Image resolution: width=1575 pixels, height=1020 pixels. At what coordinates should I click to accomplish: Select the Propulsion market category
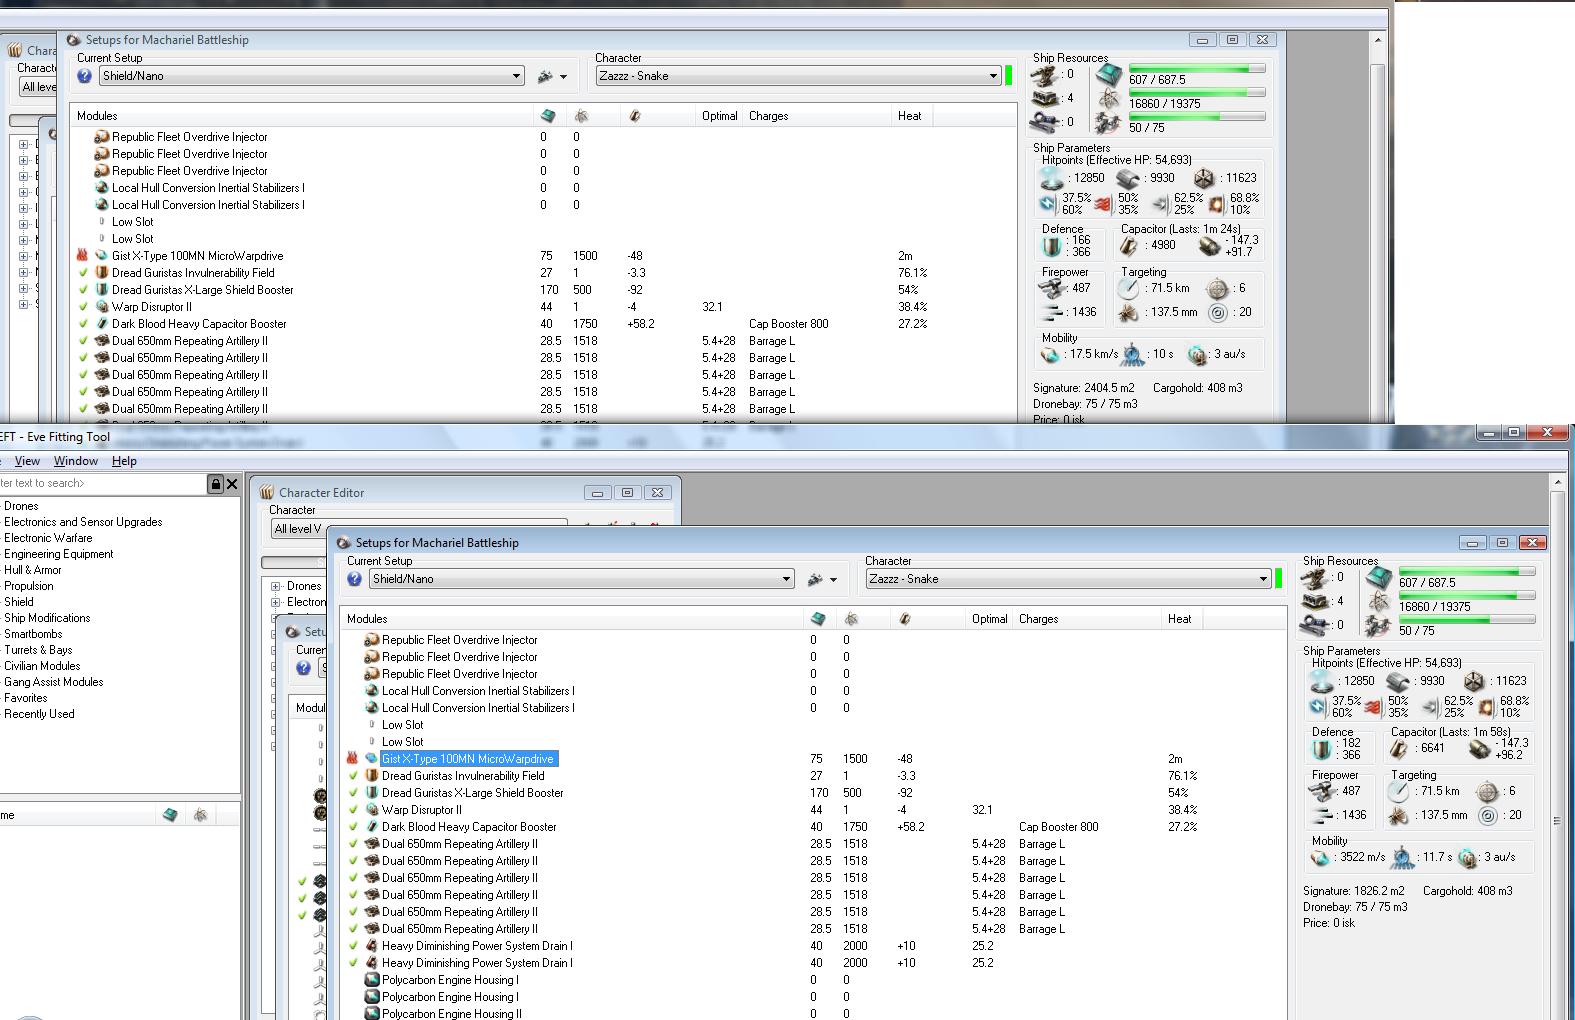pyautogui.click(x=29, y=586)
